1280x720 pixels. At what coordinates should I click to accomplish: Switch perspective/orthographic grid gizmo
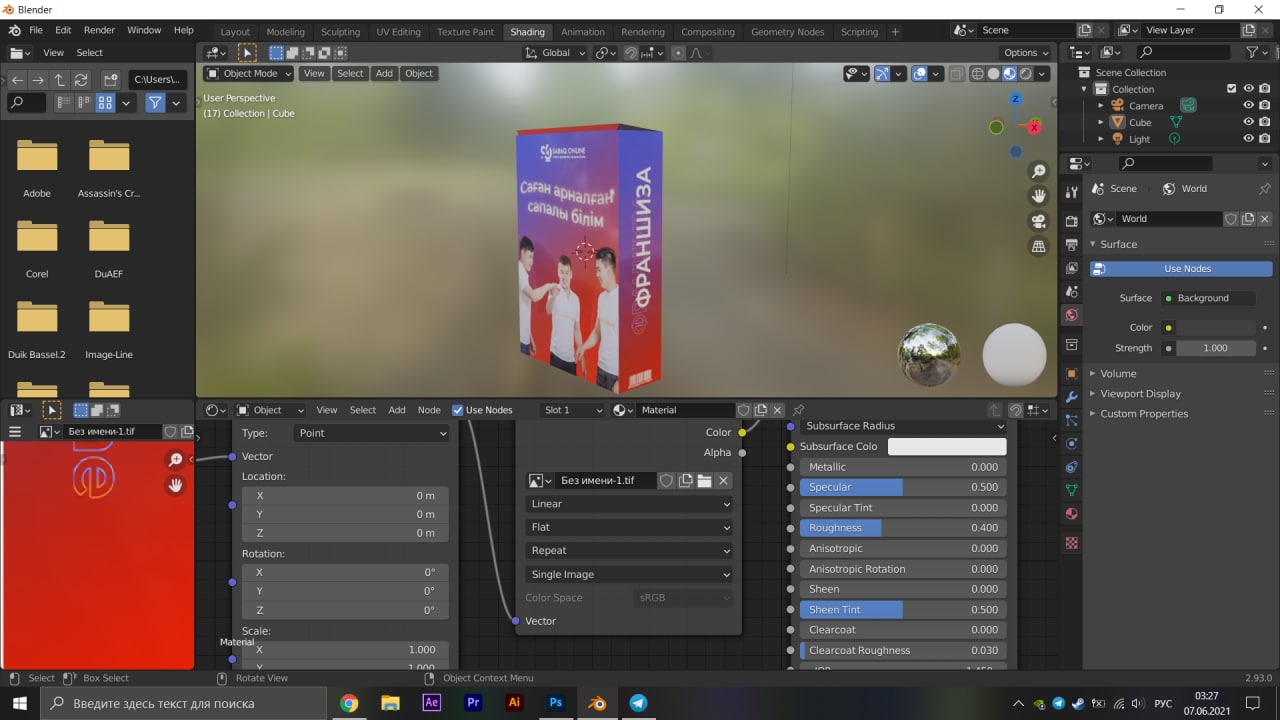coord(1039,246)
